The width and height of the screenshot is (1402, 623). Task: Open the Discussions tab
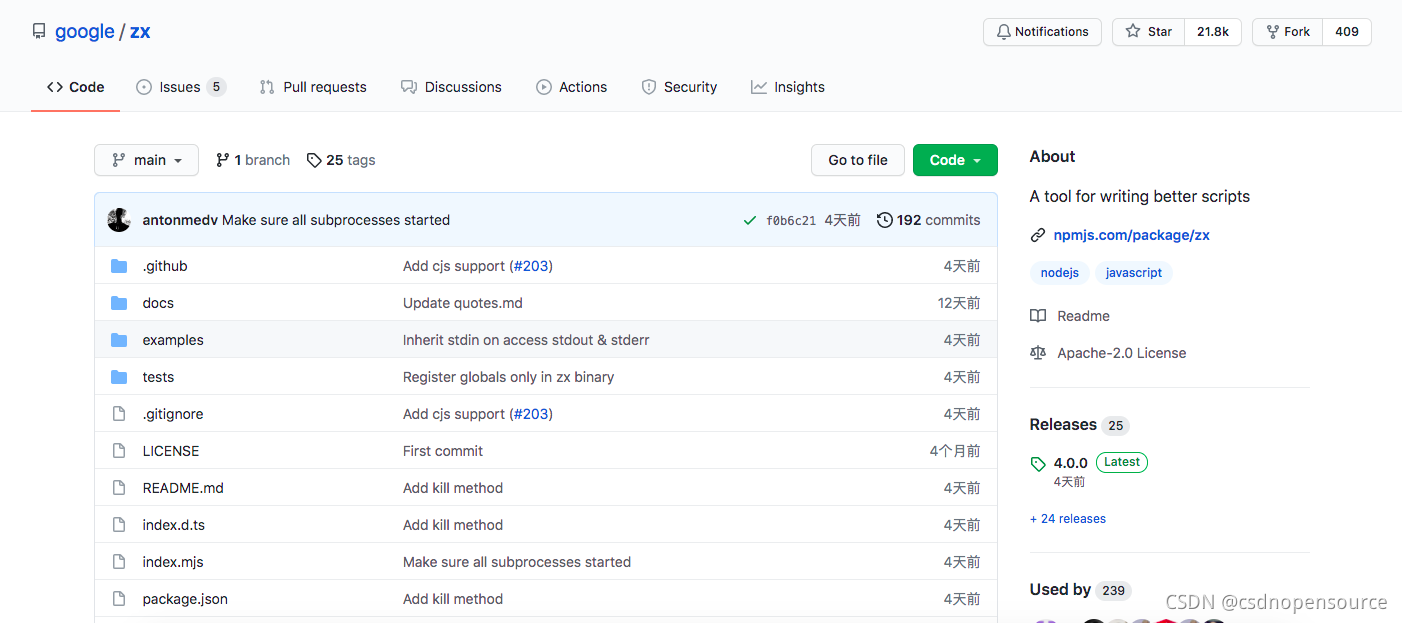click(x=451, y=87)
